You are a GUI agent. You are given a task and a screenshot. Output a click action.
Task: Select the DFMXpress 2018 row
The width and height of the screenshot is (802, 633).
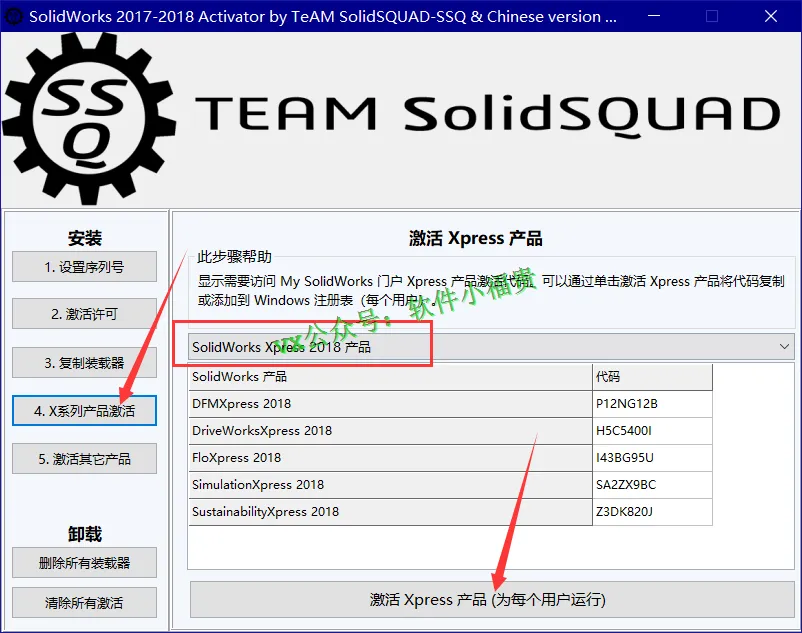coord(450,404)
